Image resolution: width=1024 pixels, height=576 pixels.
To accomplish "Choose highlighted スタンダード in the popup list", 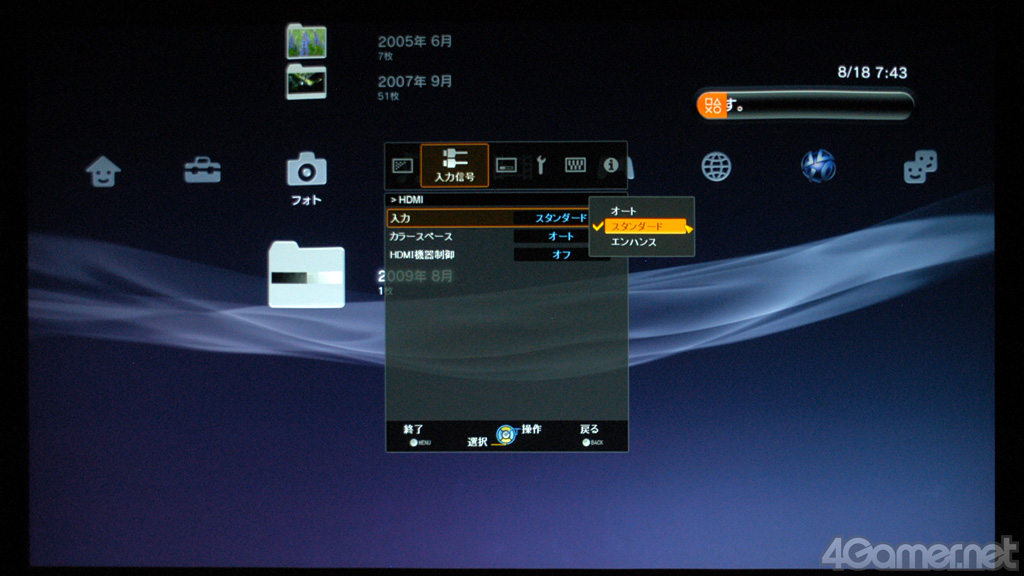I will [x=645, y=227].
